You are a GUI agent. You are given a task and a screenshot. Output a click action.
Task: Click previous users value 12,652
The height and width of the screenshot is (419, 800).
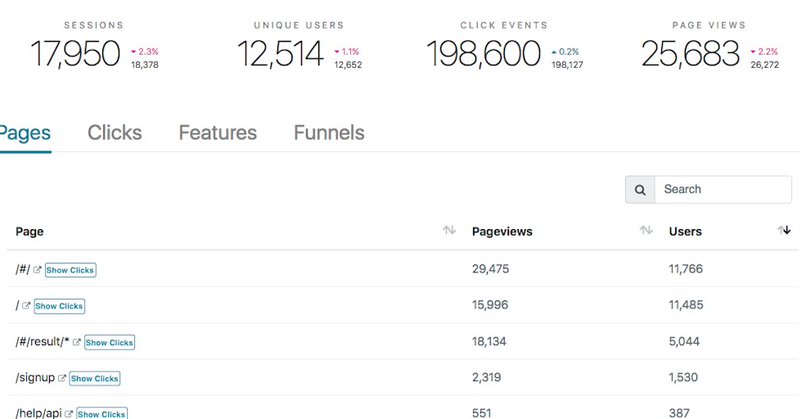tap(348, 65)
